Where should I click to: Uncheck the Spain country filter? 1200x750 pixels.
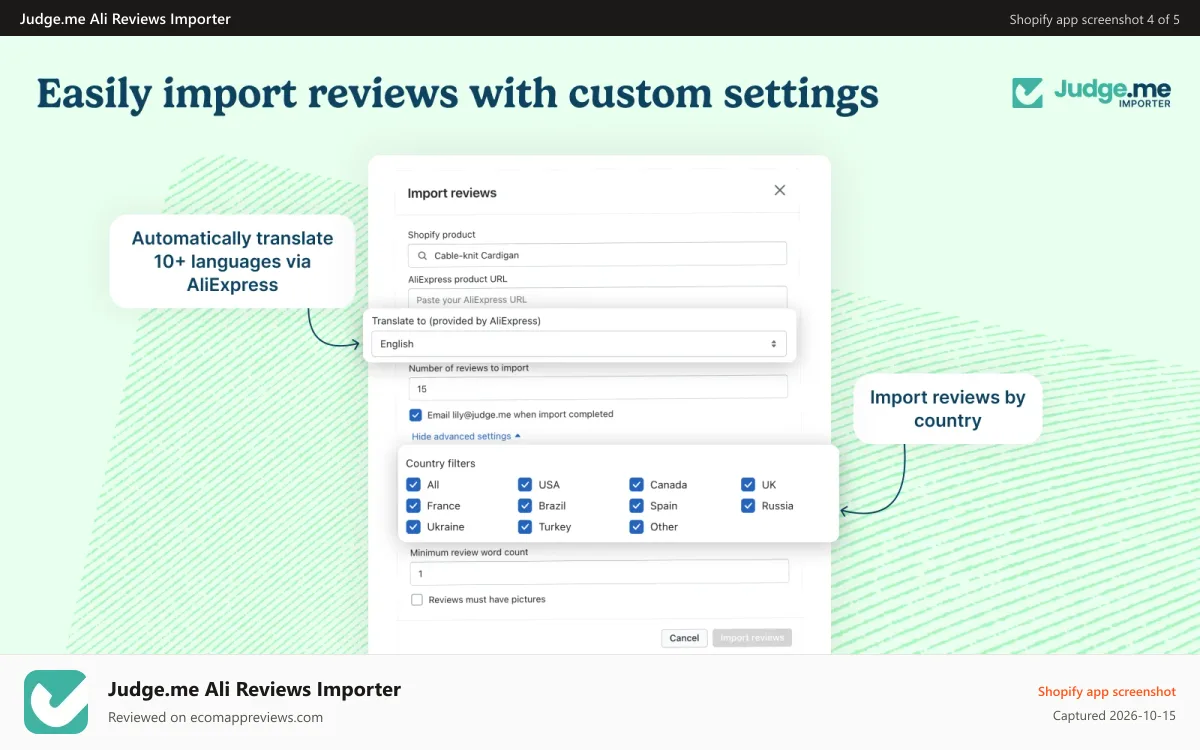(x=636, y=506)
